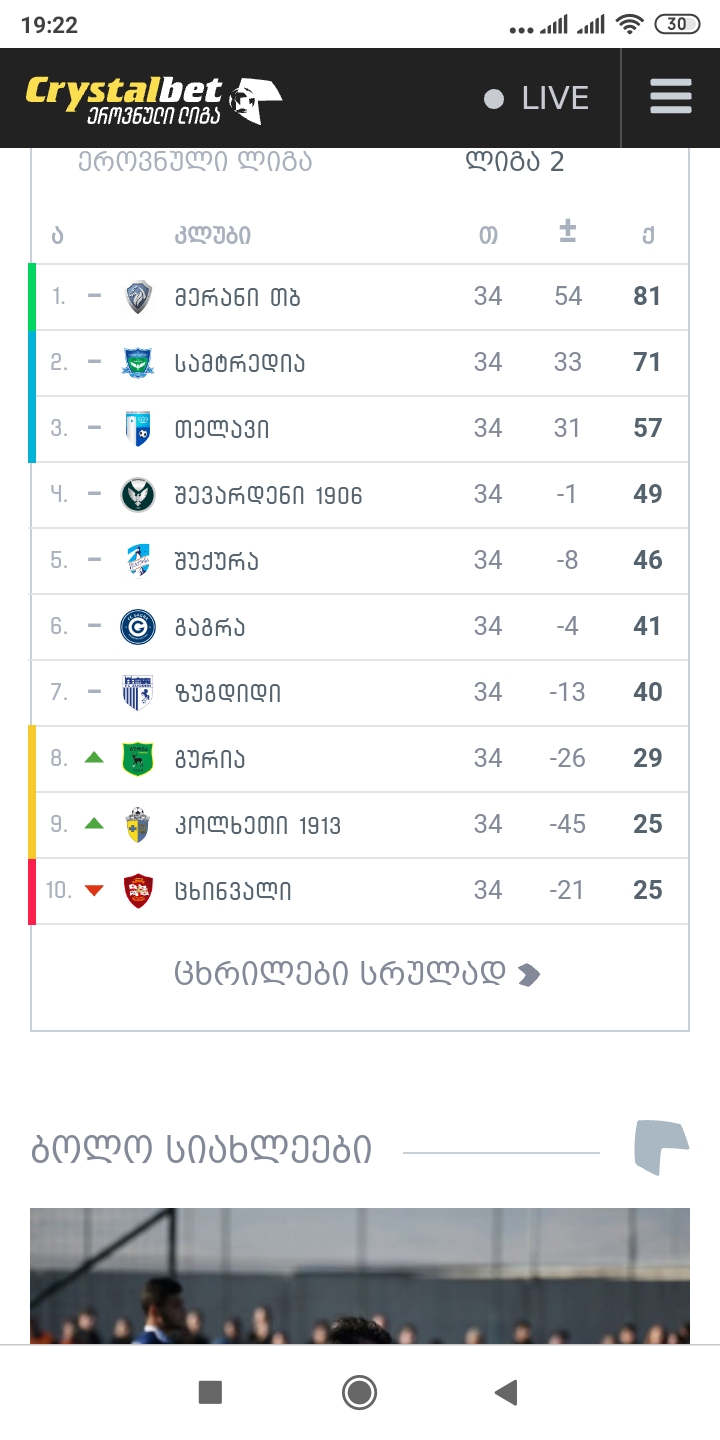Viewport: 720px width, 1440px height.
Task: Click the შუქურა club badge
Action: click(x=139, y=560)
